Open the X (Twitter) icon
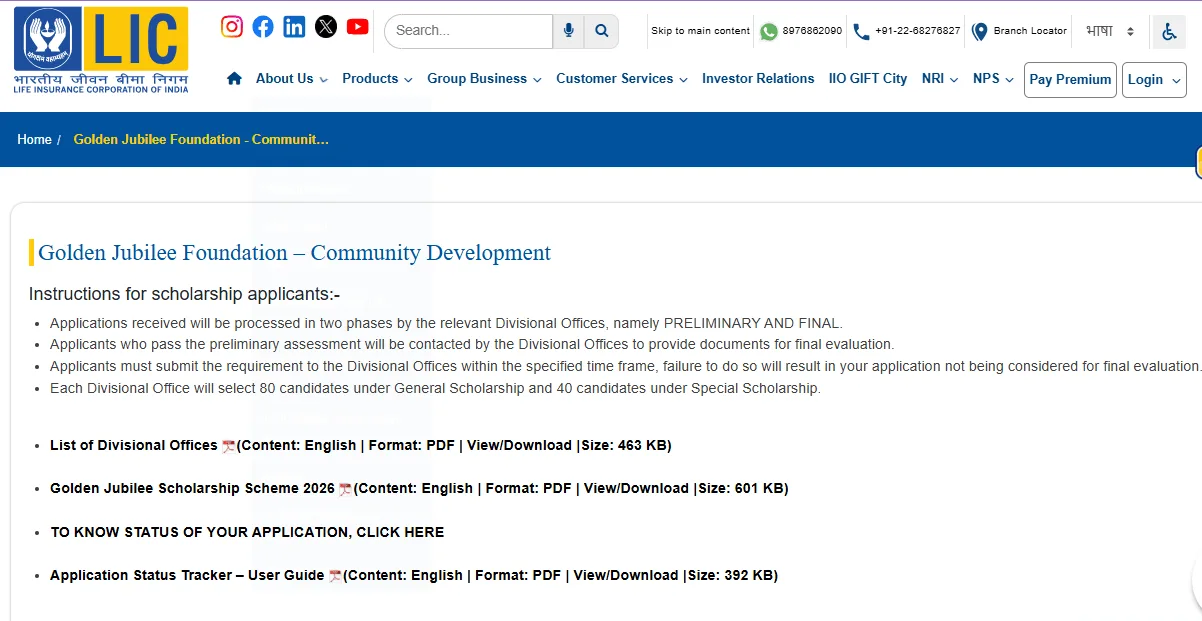The height and width of the screenshot is (621, 1202). 326,27
